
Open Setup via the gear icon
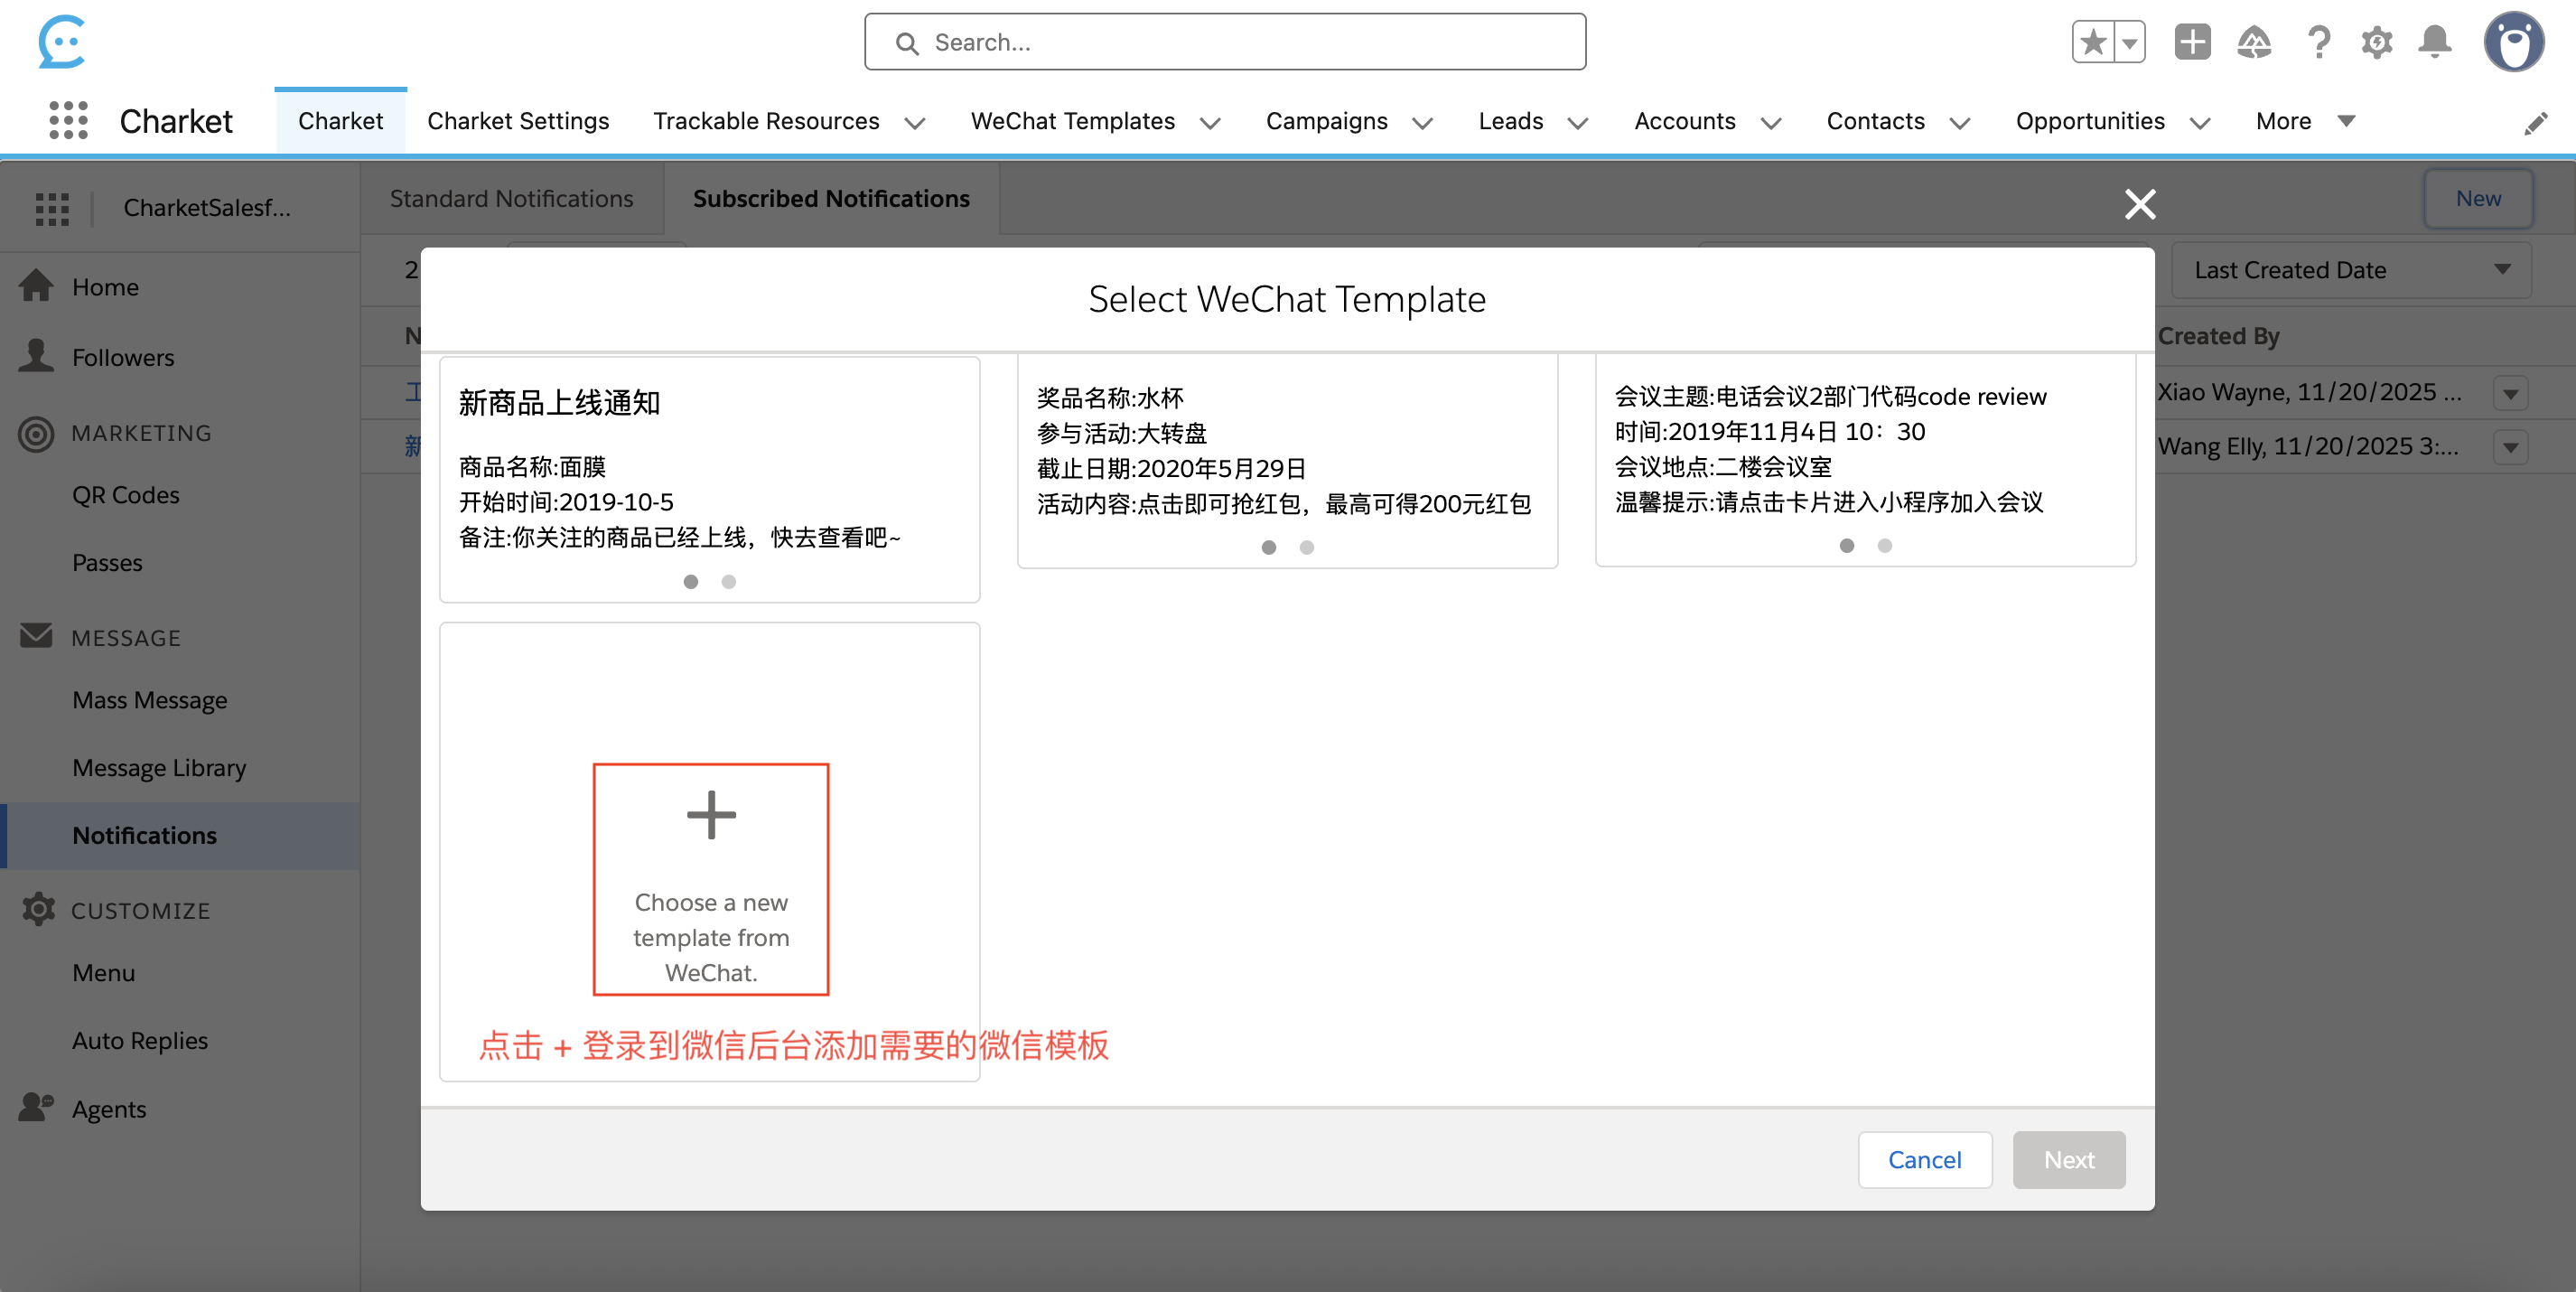click(2378, 42)
